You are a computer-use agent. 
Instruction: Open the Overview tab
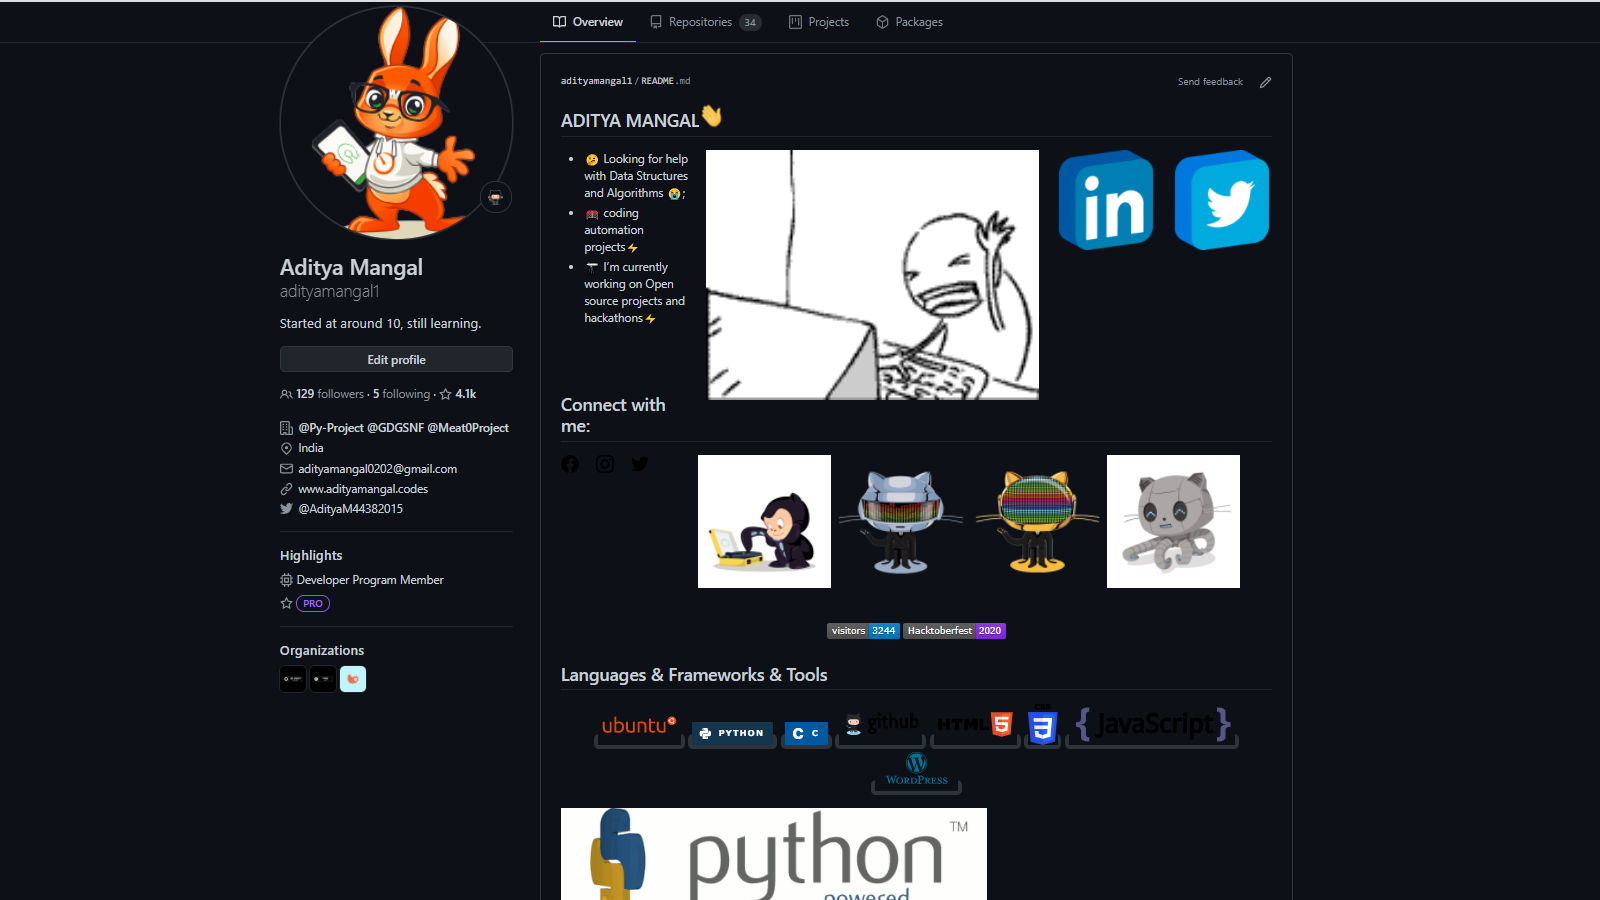tap(588, 22)
